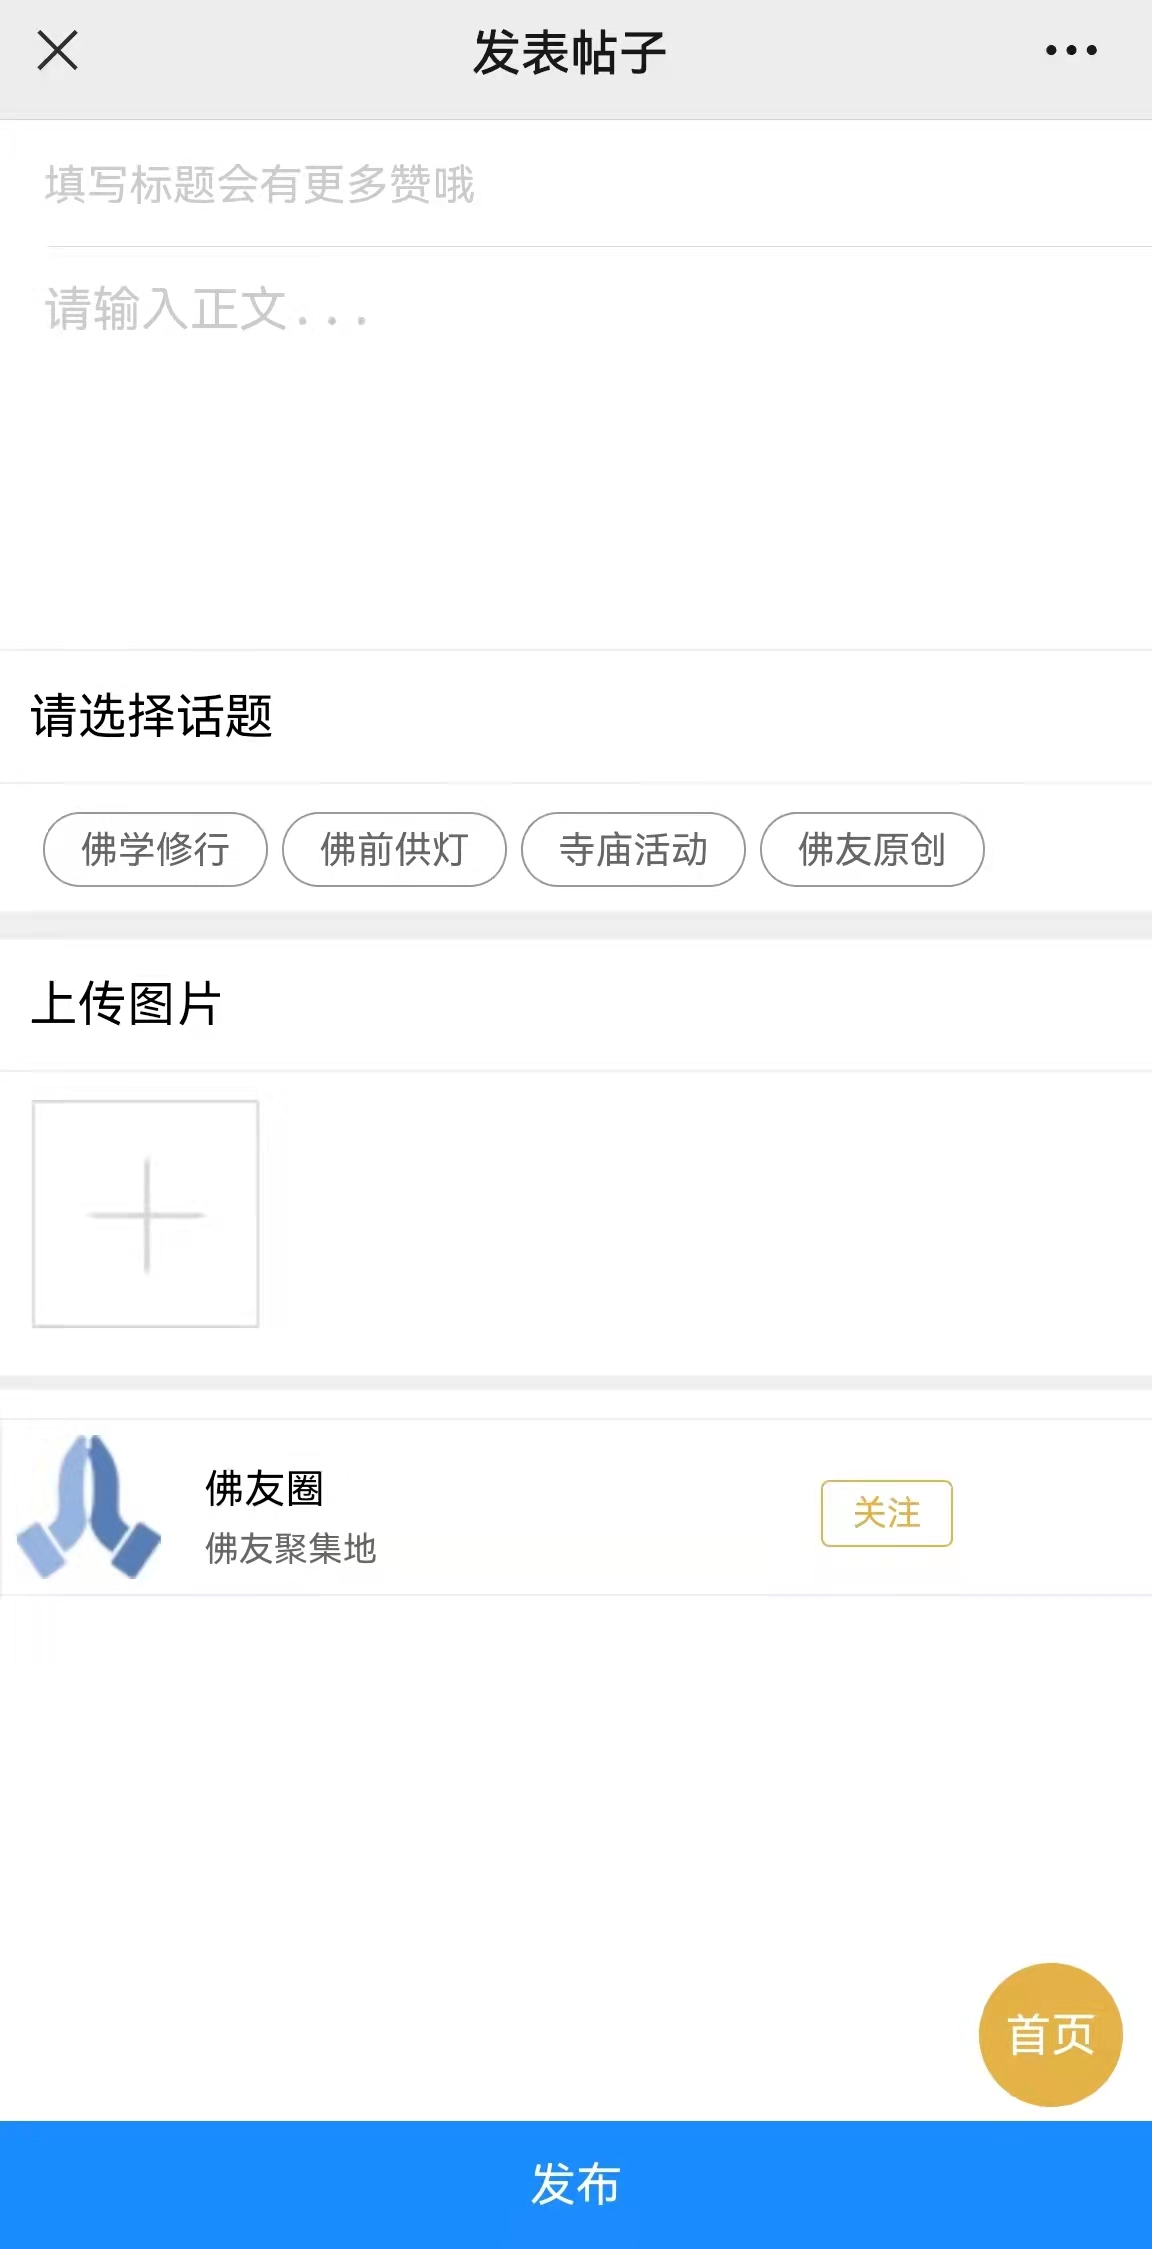Open the 佛友圈 circle name link

click(264, 1488)
